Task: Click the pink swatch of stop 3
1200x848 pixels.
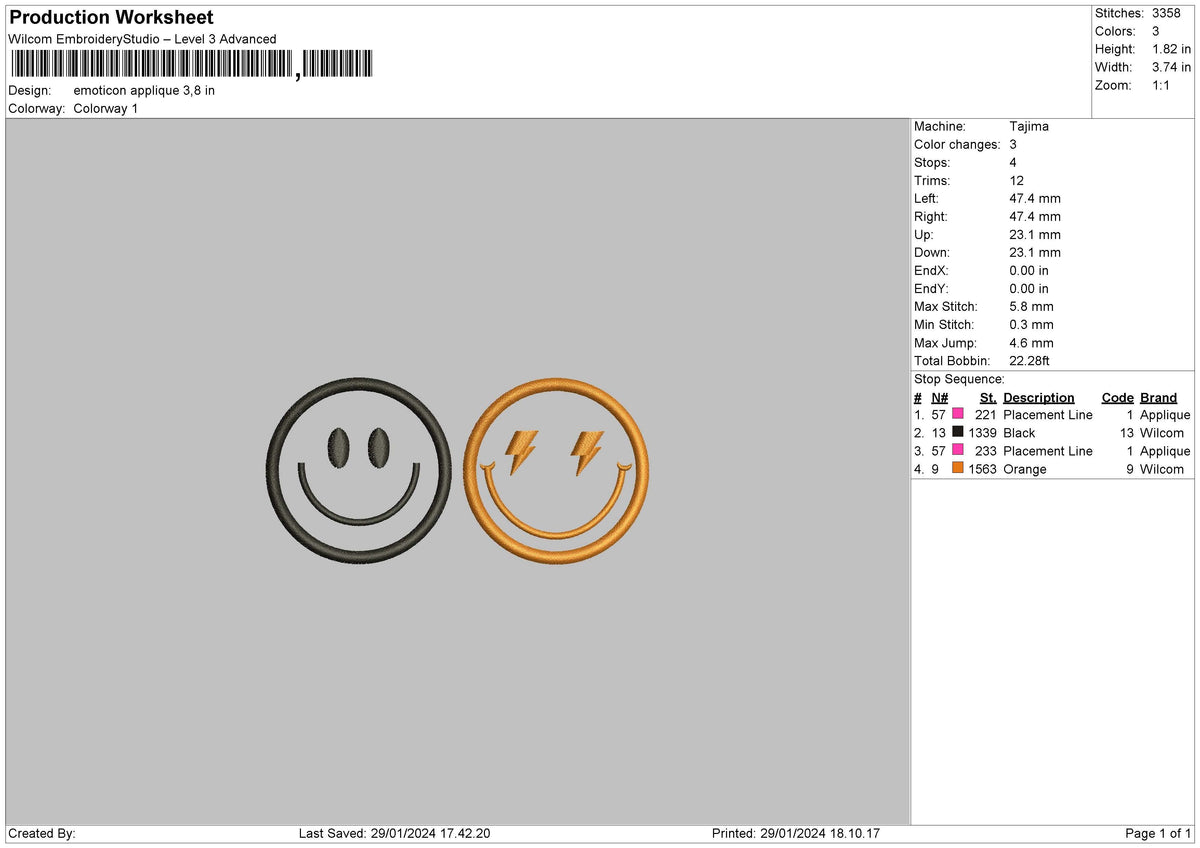Action: click(958, 450)
